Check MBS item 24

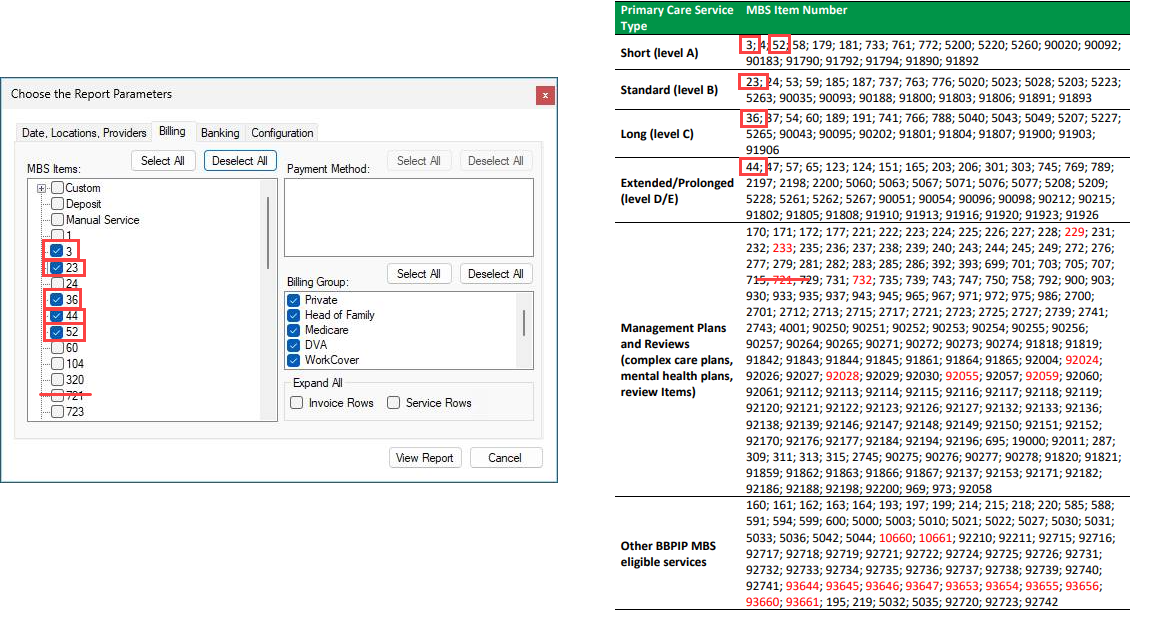pyautogui.click(x=58, y=283)
